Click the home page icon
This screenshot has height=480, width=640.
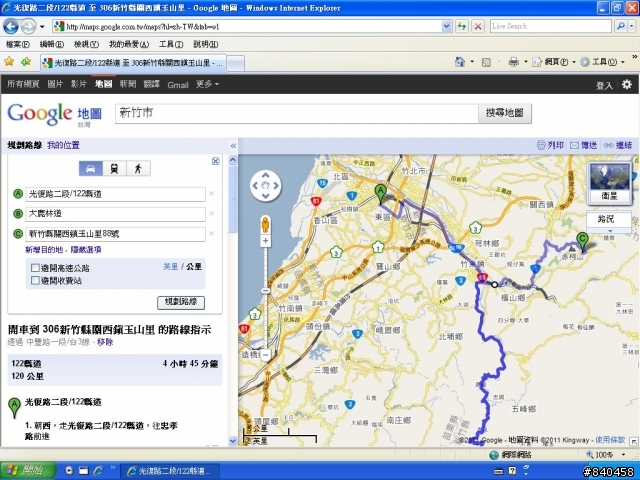[x=460, y=62]
